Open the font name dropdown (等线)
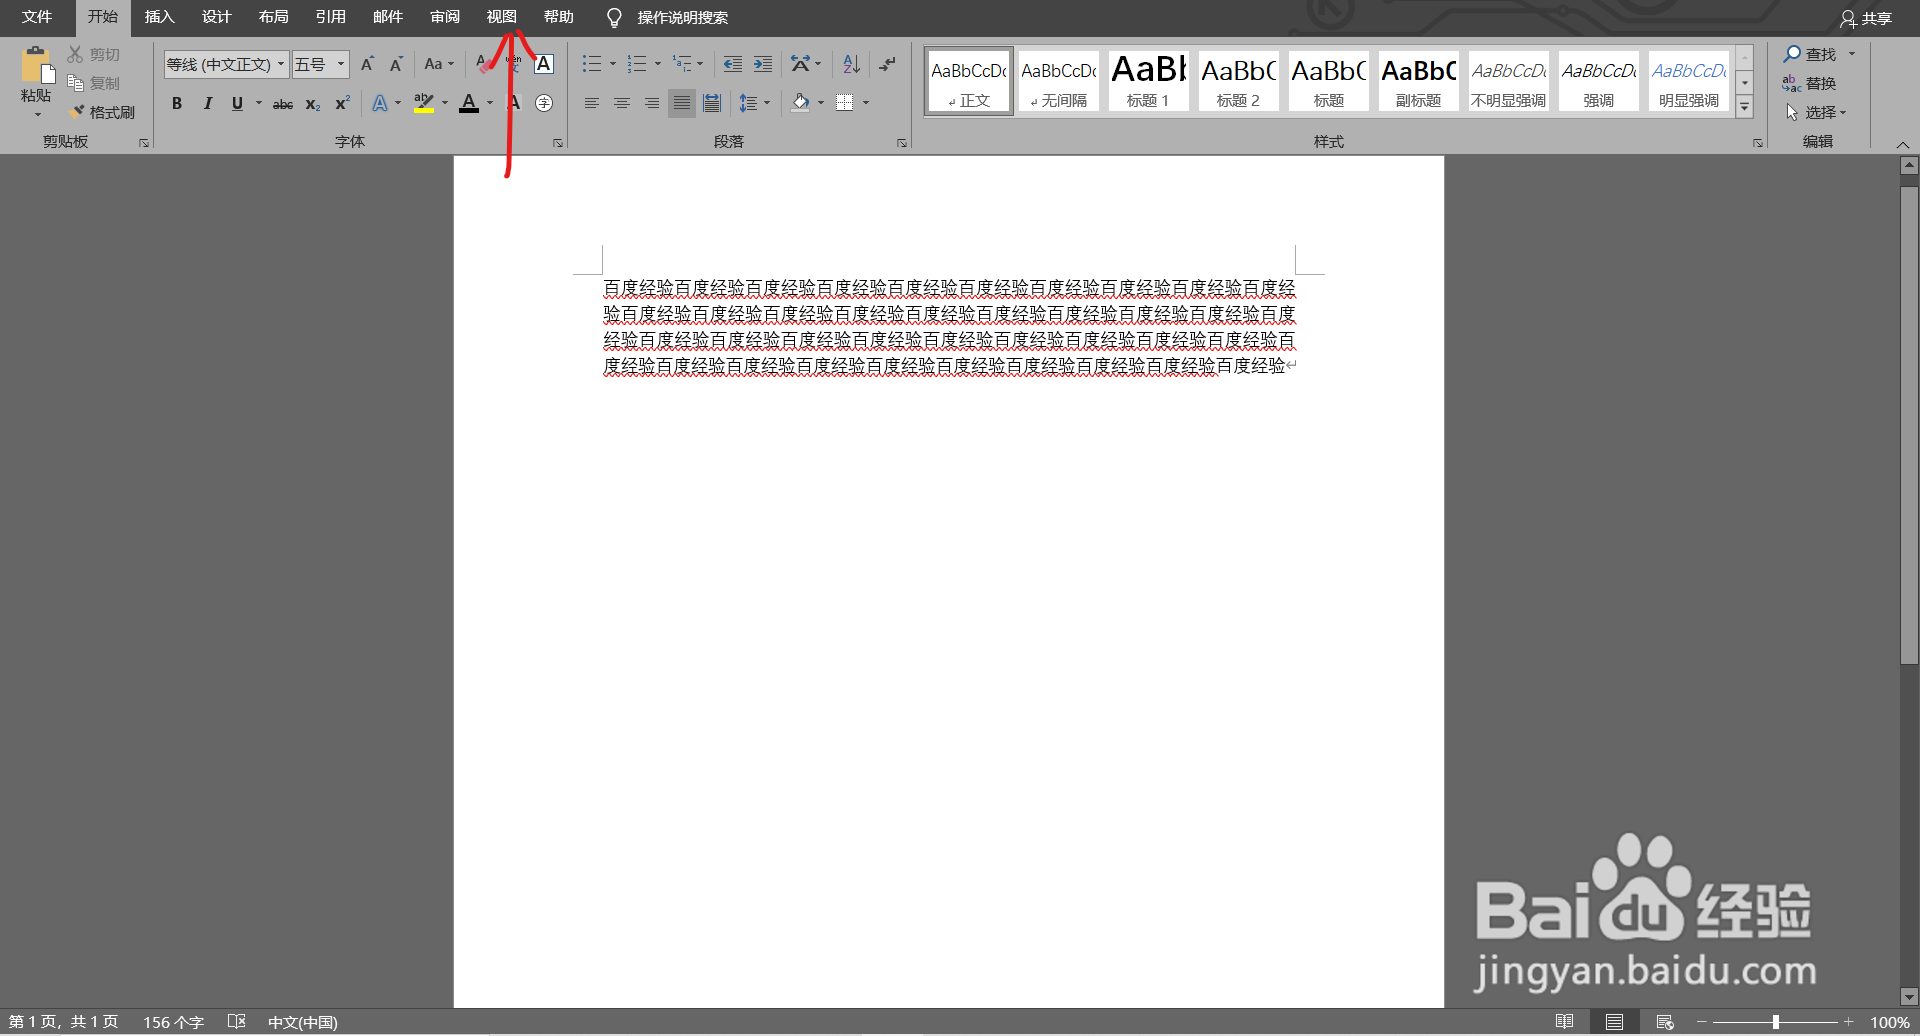 pyautogui.click(x=281, y=64)
